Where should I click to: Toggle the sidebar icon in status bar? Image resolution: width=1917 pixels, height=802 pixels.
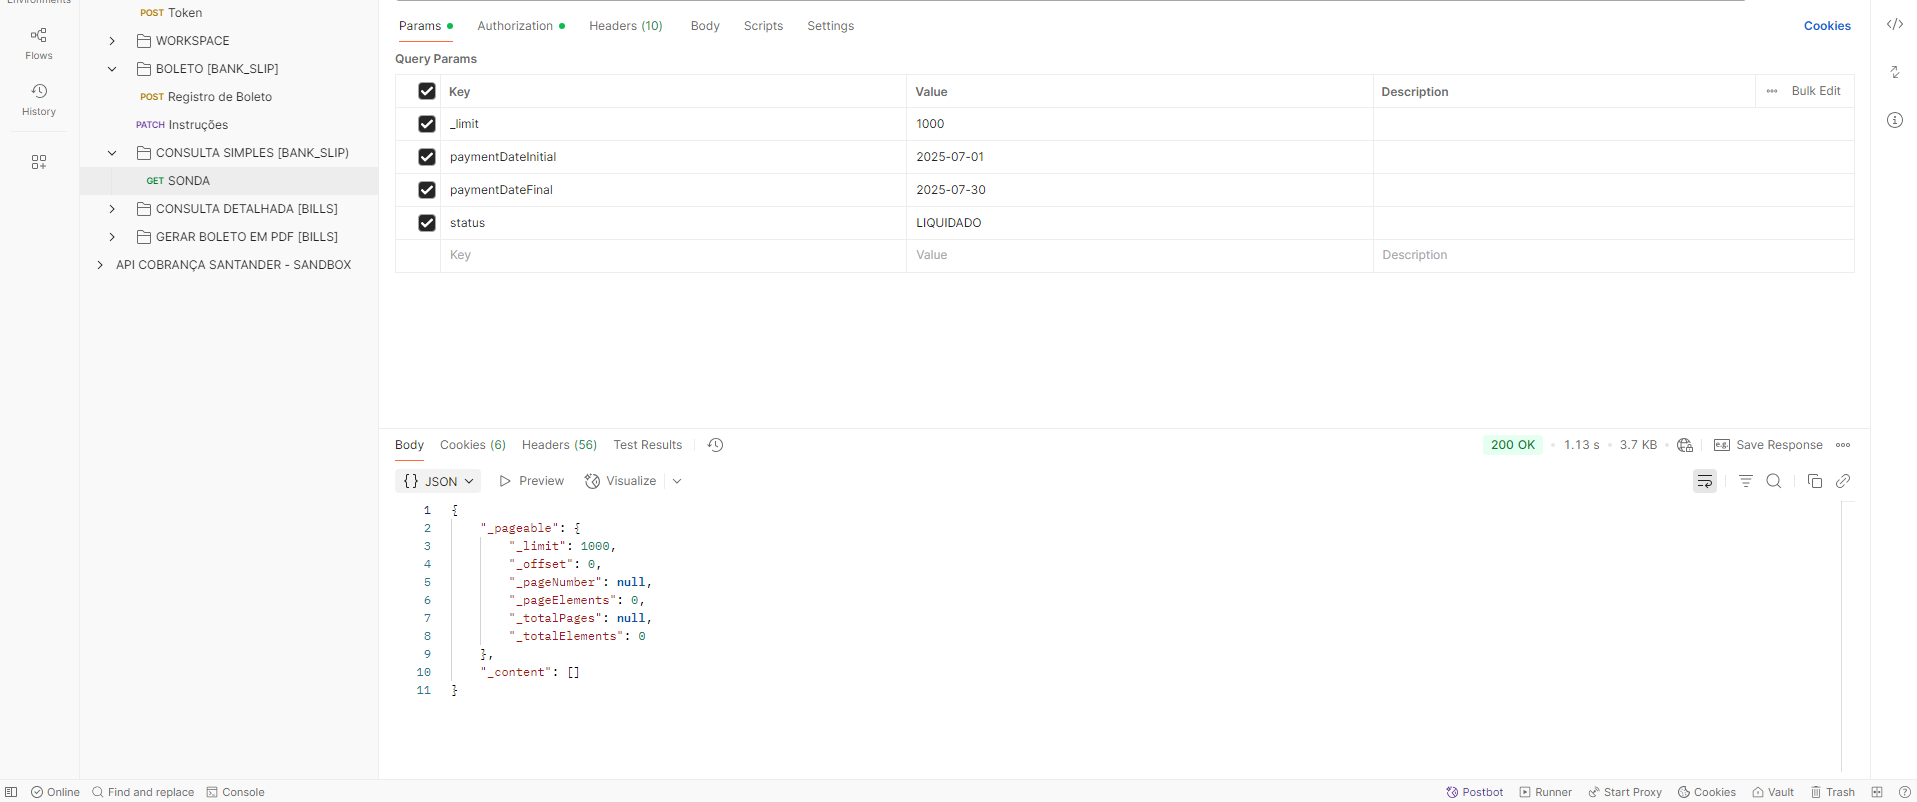11,792
